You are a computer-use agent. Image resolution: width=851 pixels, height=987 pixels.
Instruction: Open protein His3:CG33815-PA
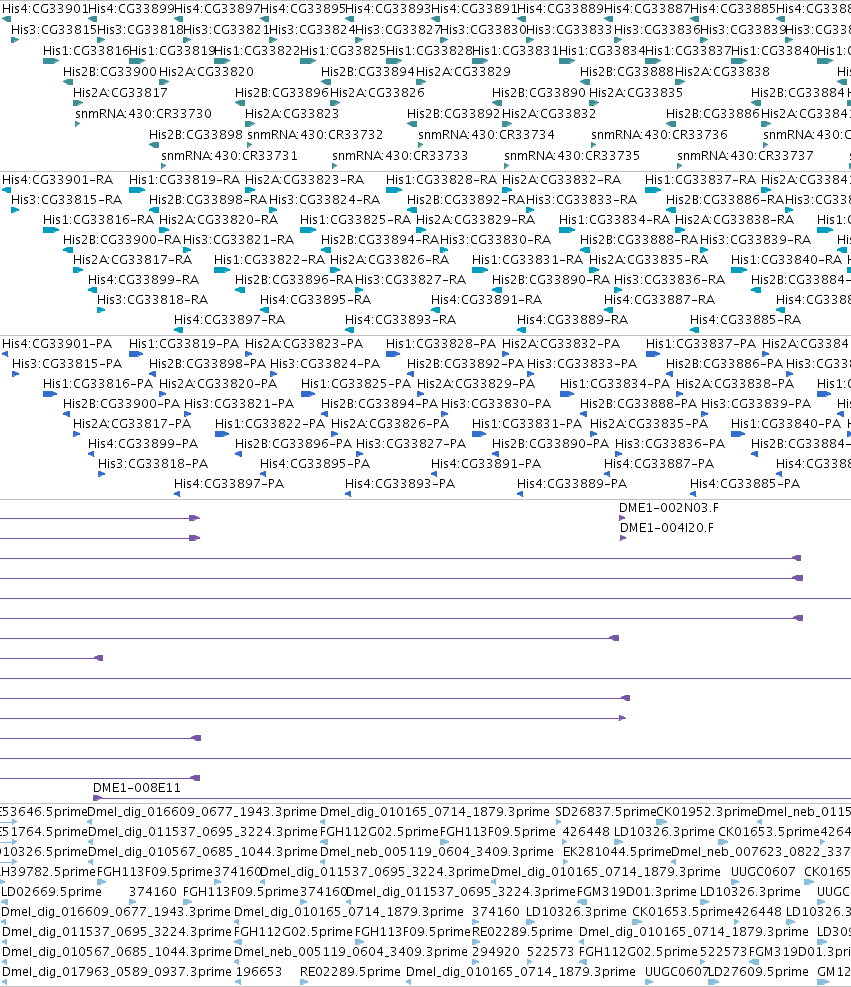tap(67, 364)
